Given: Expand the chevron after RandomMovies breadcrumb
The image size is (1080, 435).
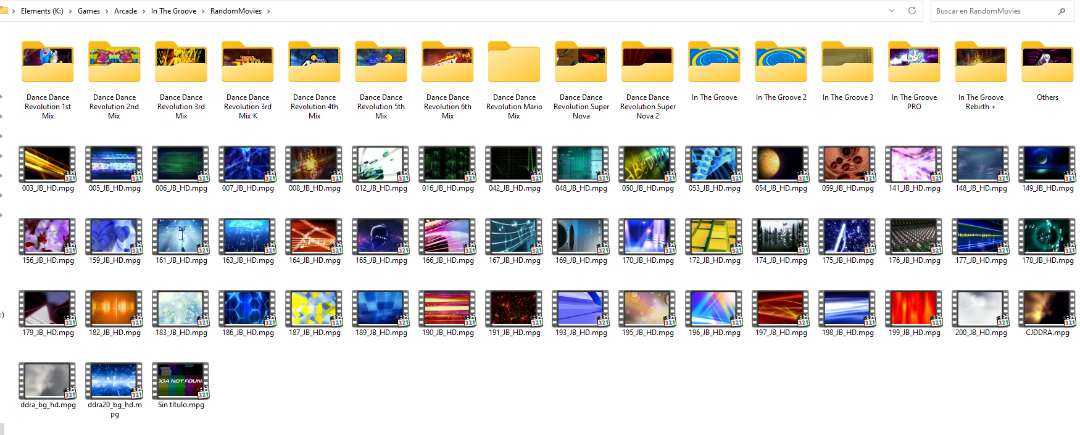Looking at the screenshot, I should (x=268, y=11).
